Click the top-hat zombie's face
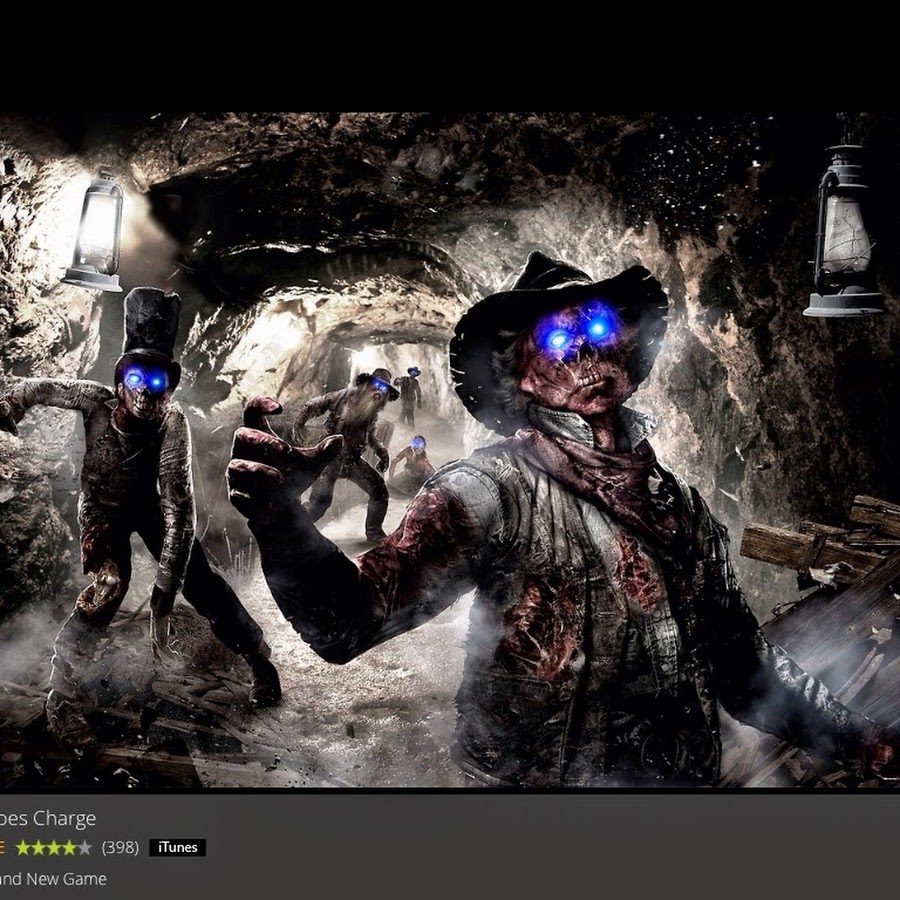900x900 pixels. tap(146, 385)
